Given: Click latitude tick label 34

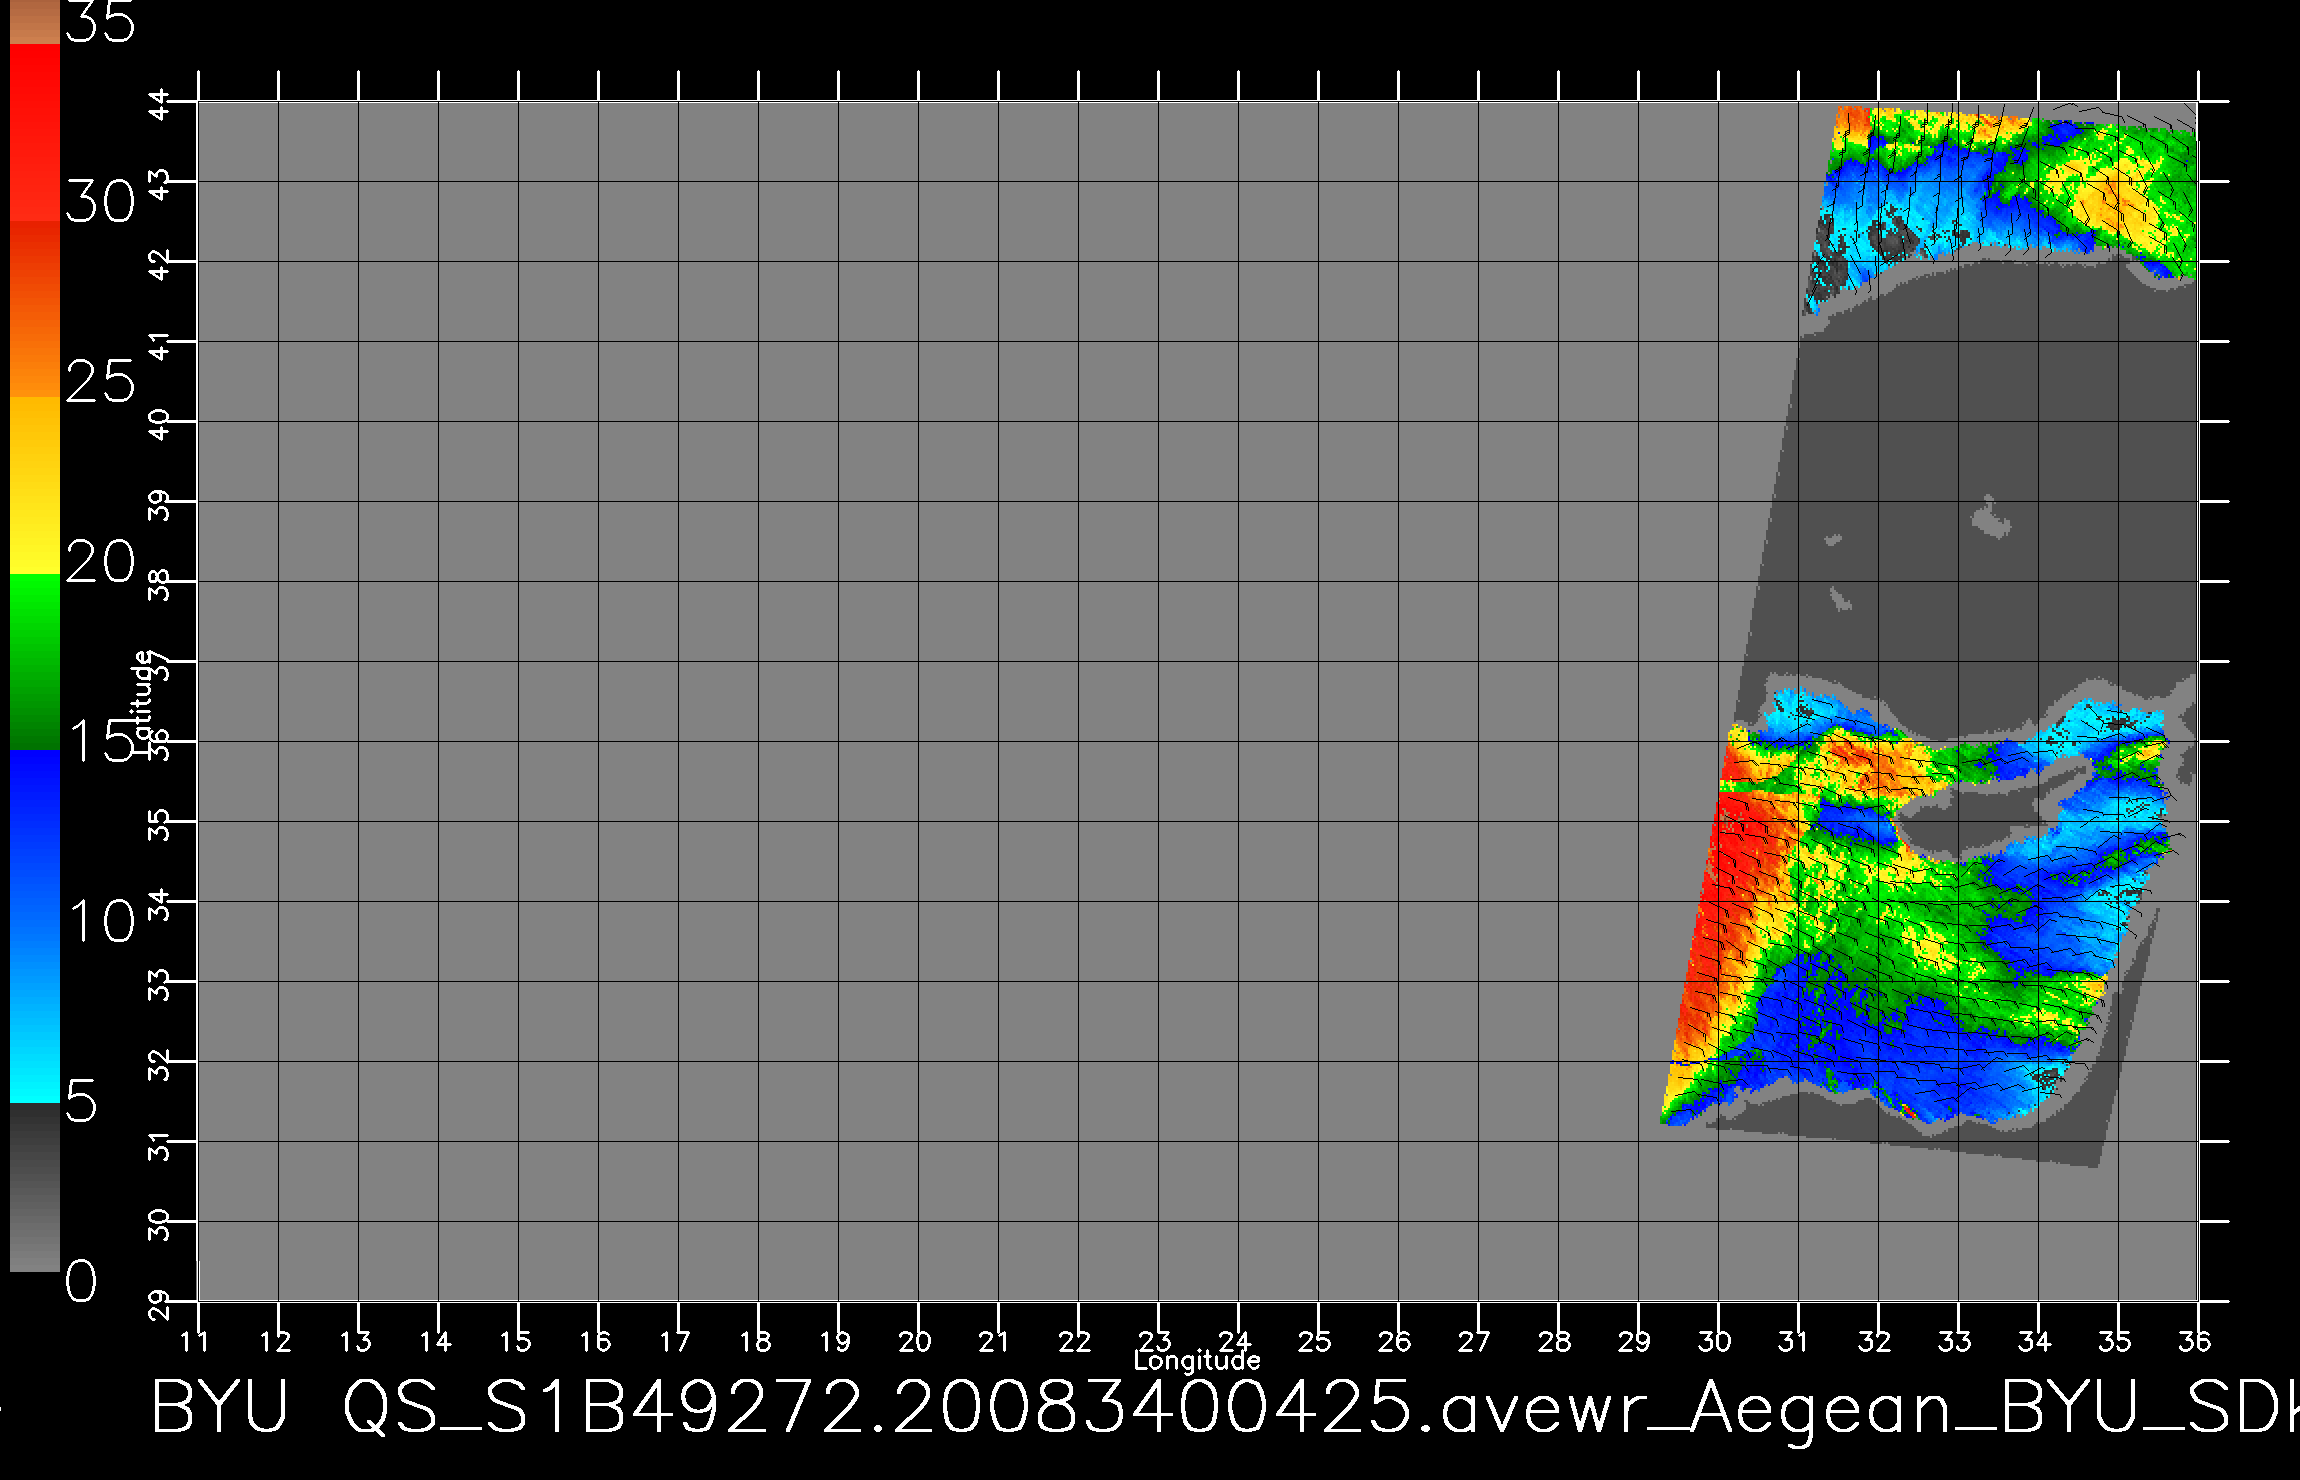Looking at the screenshot, I should (160, 904).
